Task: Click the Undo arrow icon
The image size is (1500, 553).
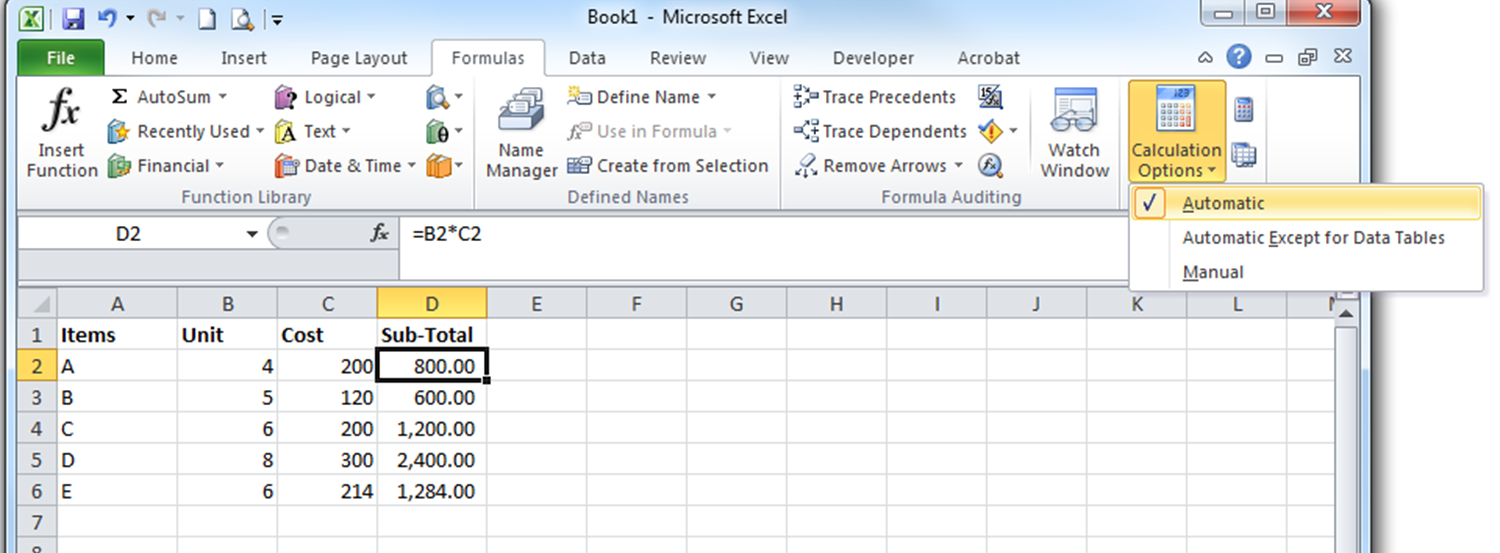Action: tap(109, 18)
